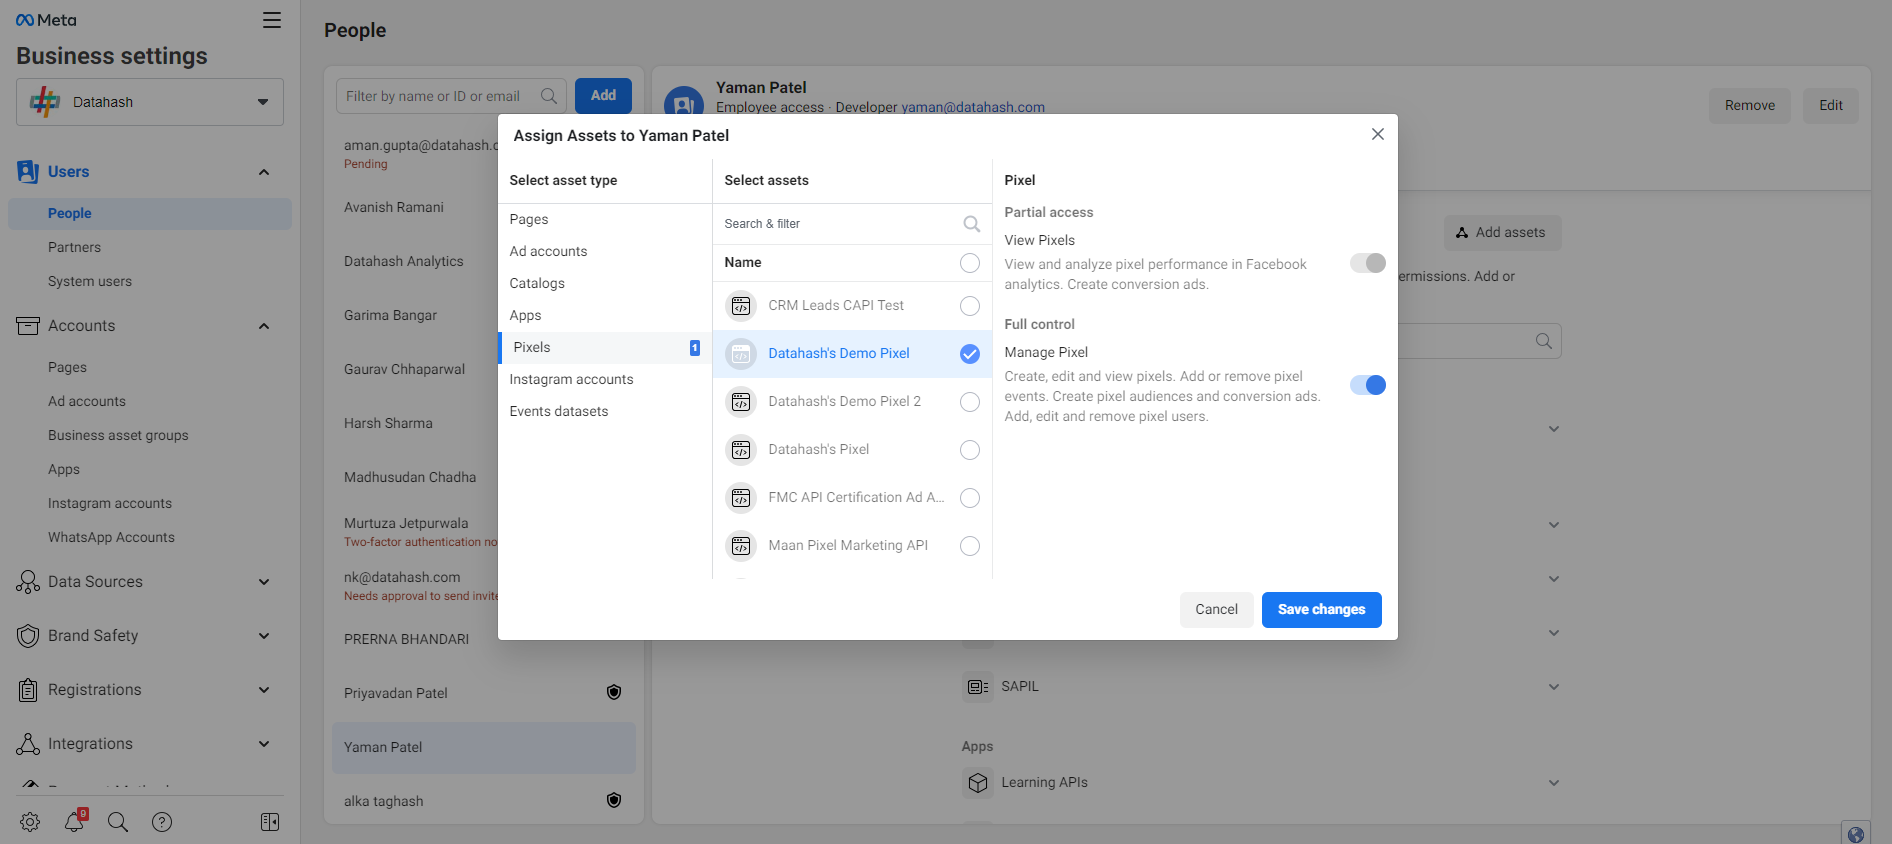1892x844 pixels.
Task: Click the Edit button
Action: click(x=1831, y=106)
